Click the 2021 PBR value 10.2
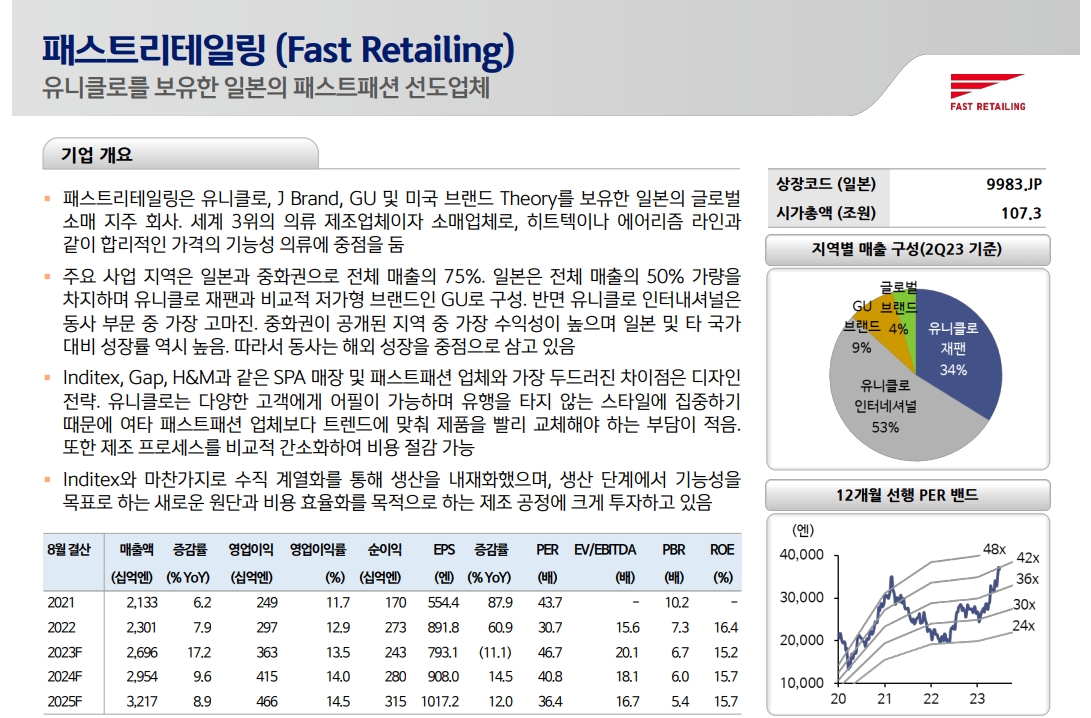 pyautogui.click(x=676, y=603)
